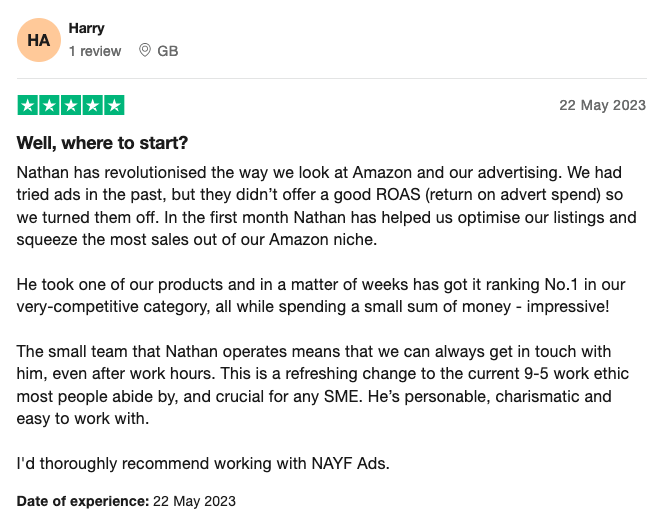Click the GB country label

pyautogui.click(x=167, y=51)
